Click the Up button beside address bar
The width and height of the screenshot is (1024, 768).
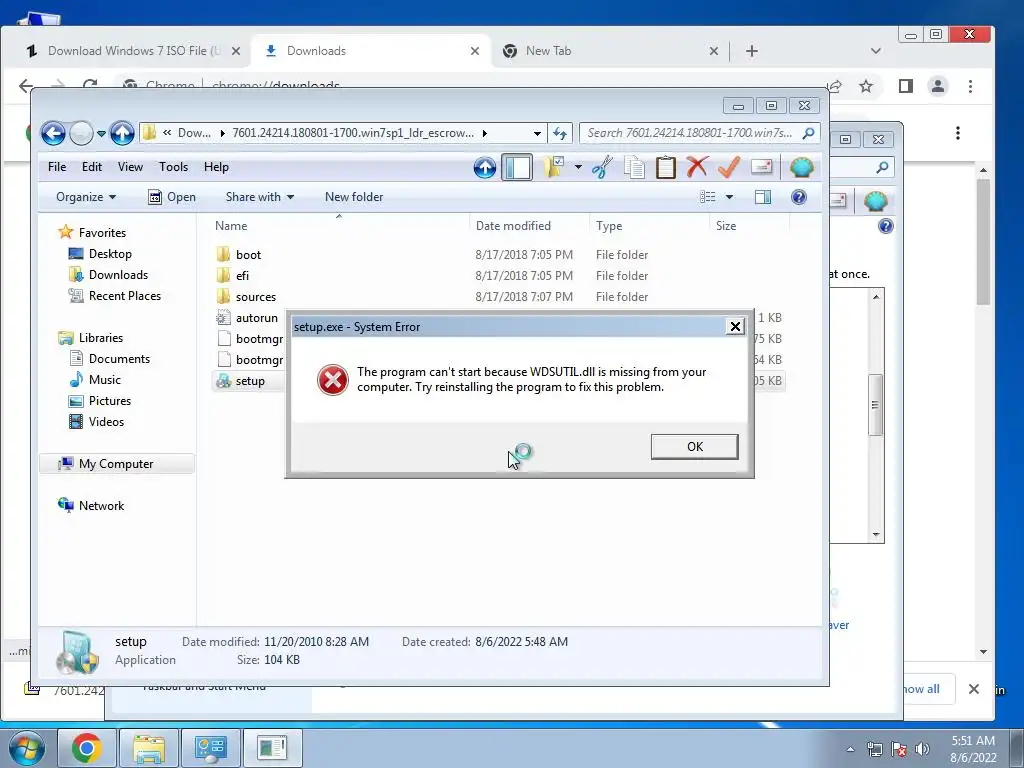tap(121, 133)
